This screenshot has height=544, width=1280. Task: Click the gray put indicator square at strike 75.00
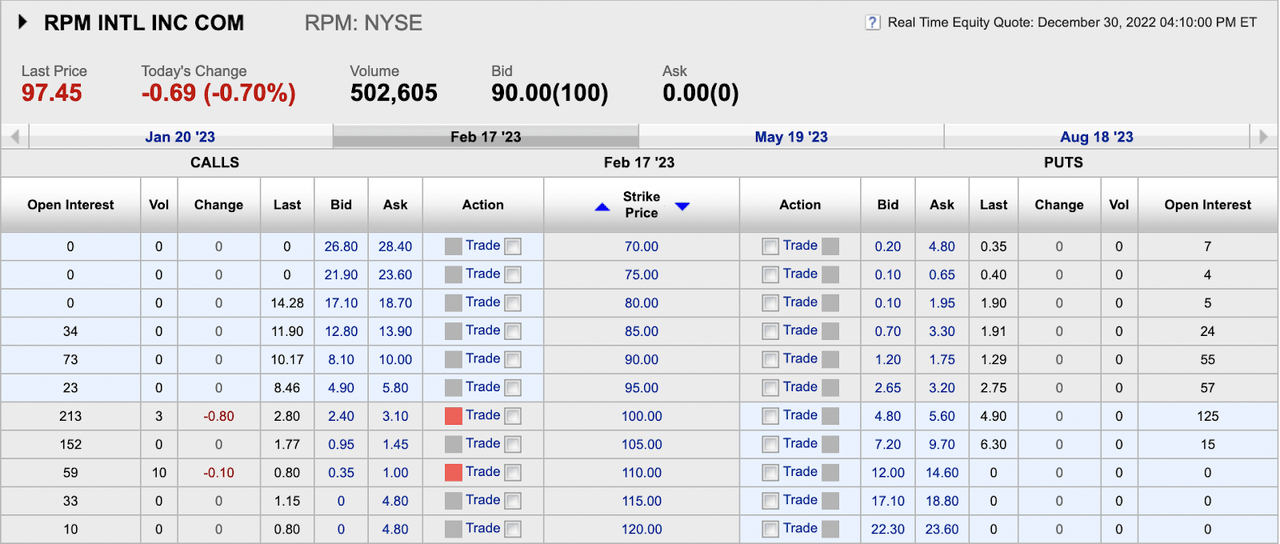[830, 275]
